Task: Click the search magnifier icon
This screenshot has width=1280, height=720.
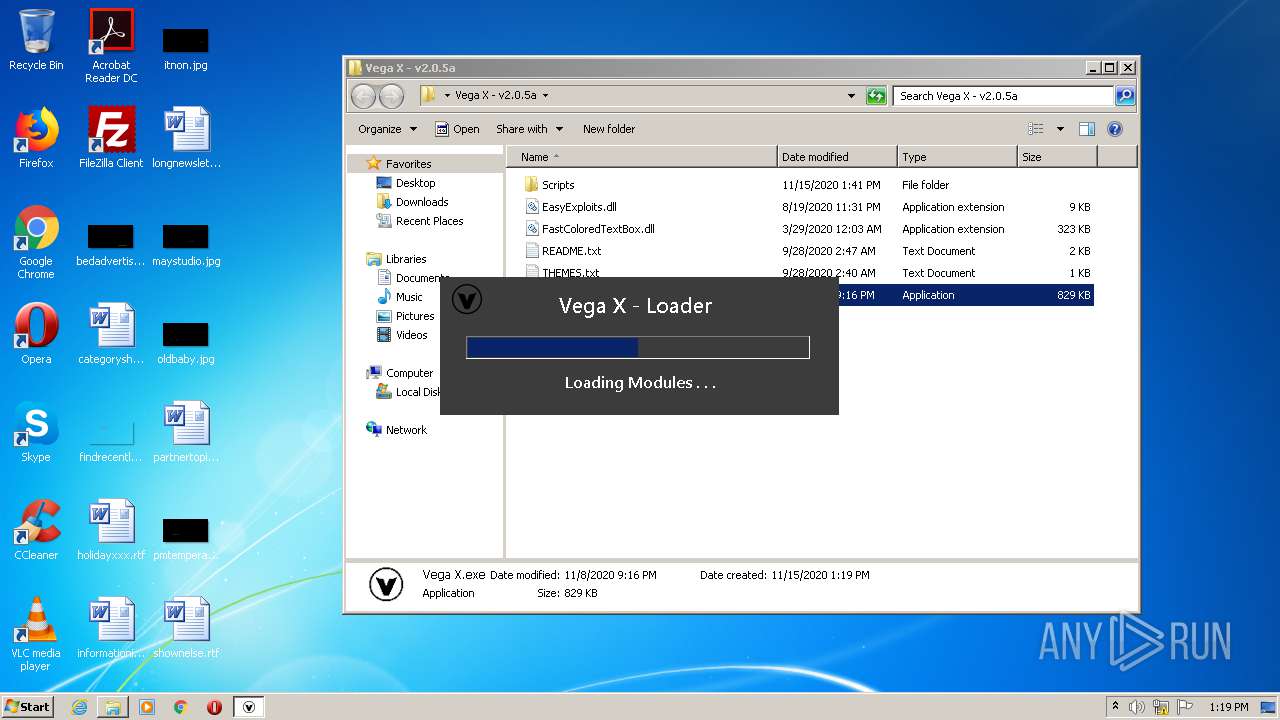Action: point(1125,96)
